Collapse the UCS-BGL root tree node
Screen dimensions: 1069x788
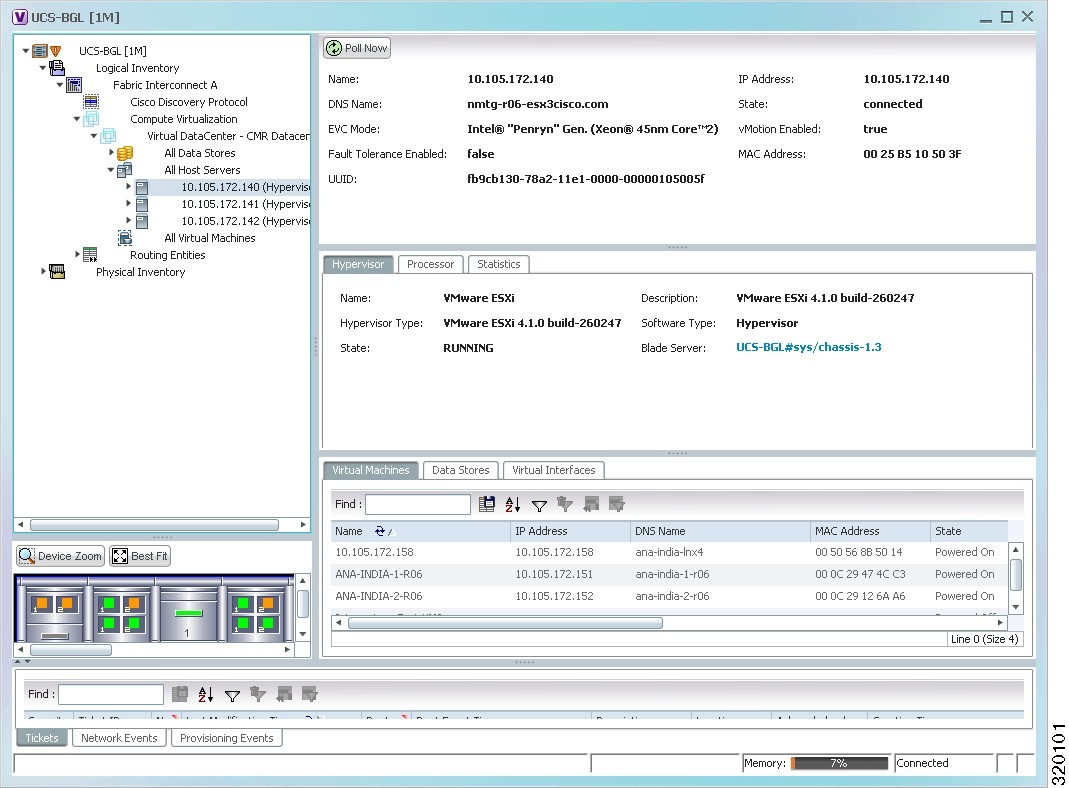click(25, 50)
